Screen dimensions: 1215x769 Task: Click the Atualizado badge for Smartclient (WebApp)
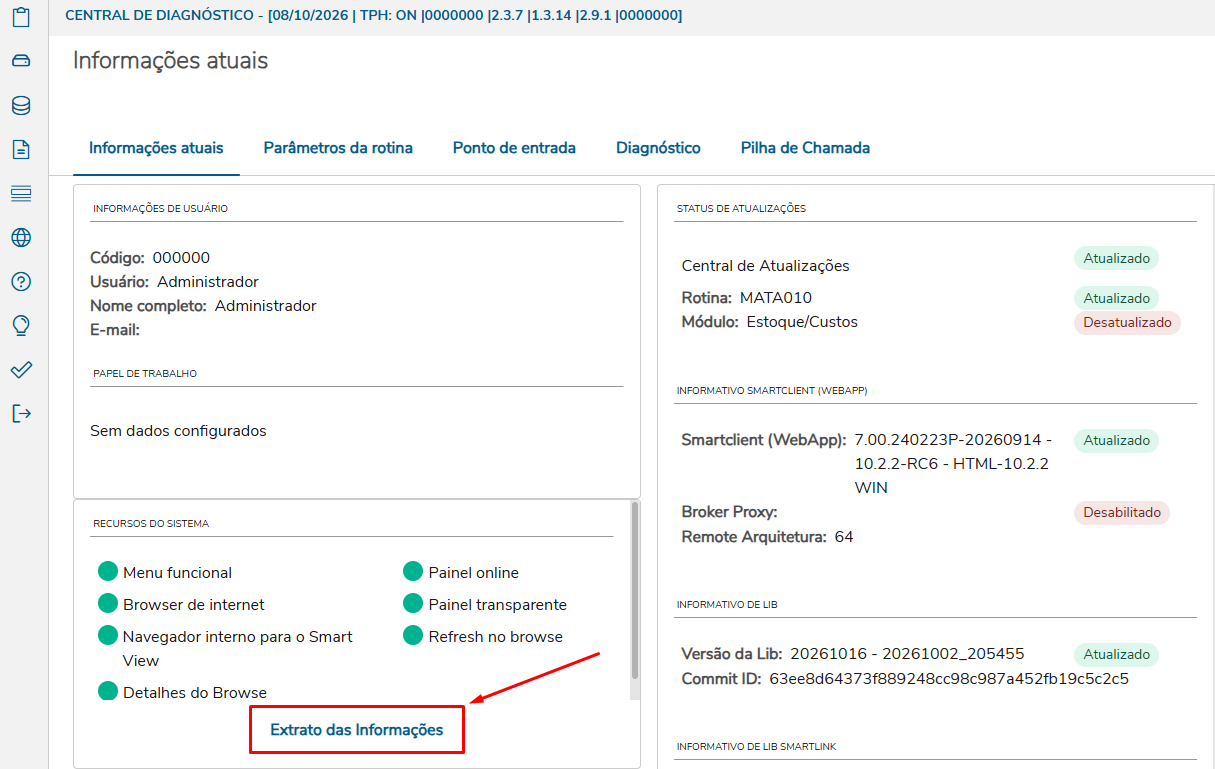pyautogui.click(x=1116, y=440)
